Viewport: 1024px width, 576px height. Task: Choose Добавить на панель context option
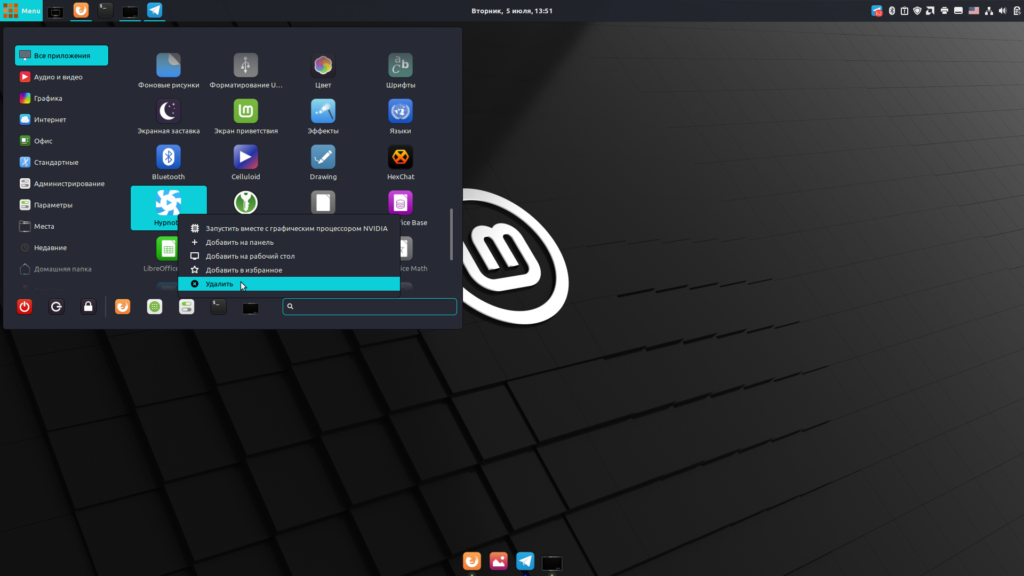point(239,242)
